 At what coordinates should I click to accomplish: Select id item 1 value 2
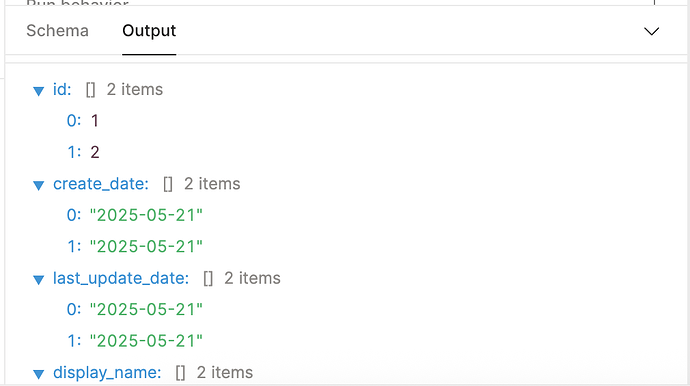click(x=95, y=152)
